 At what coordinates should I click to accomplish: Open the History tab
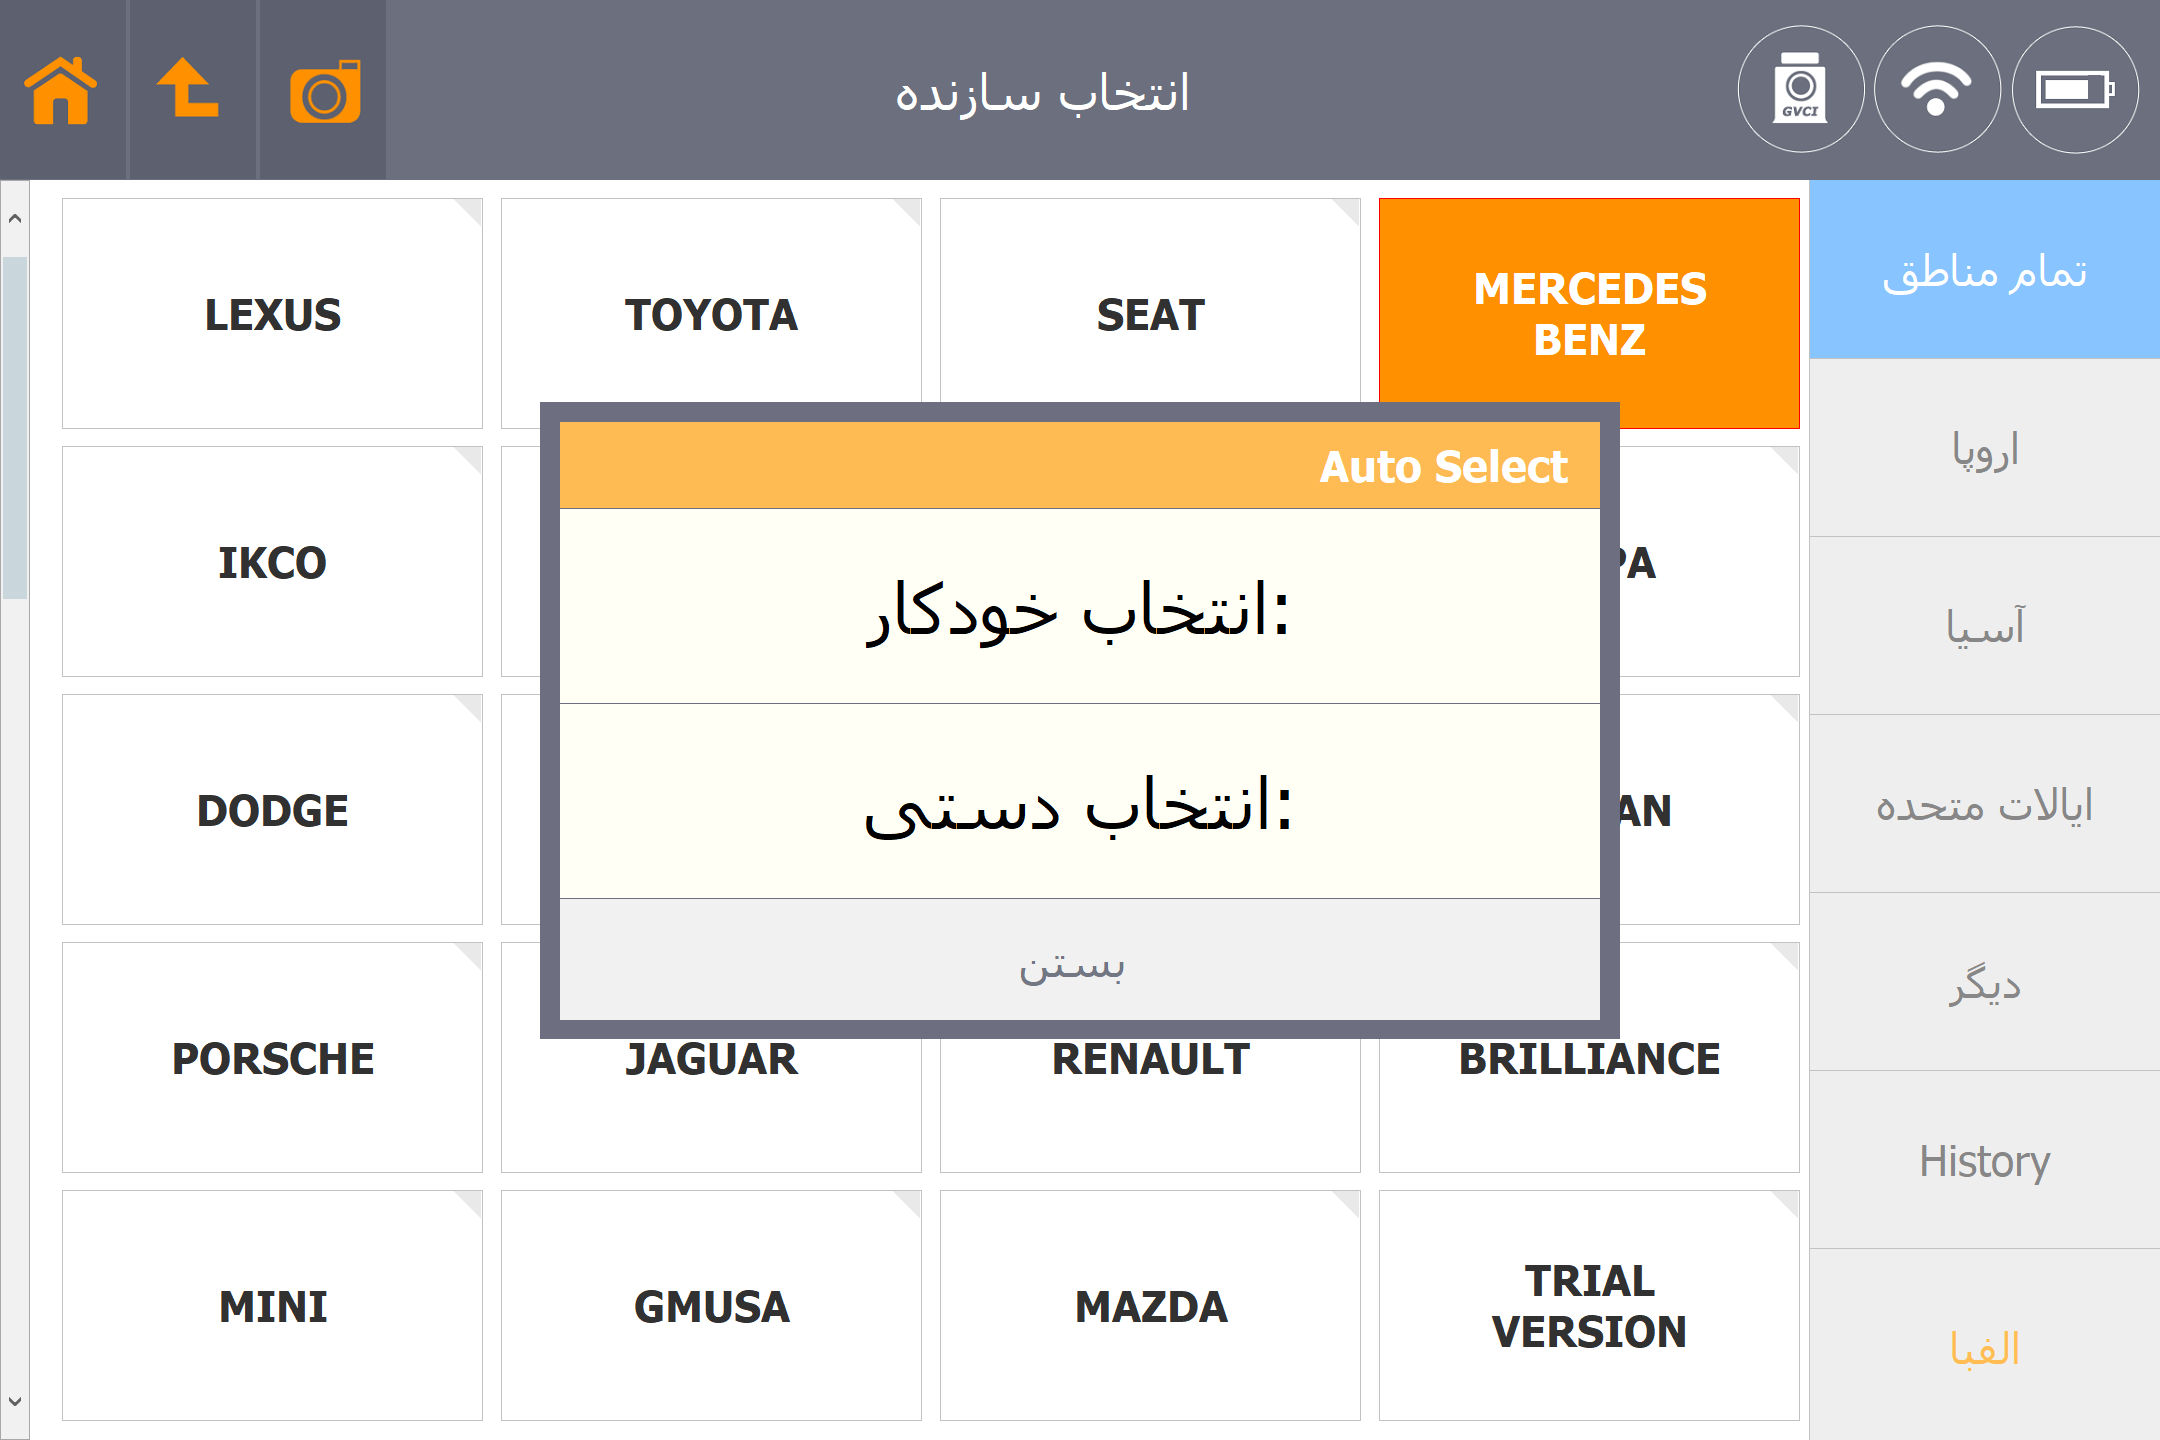click(x=1984, y=1161)
